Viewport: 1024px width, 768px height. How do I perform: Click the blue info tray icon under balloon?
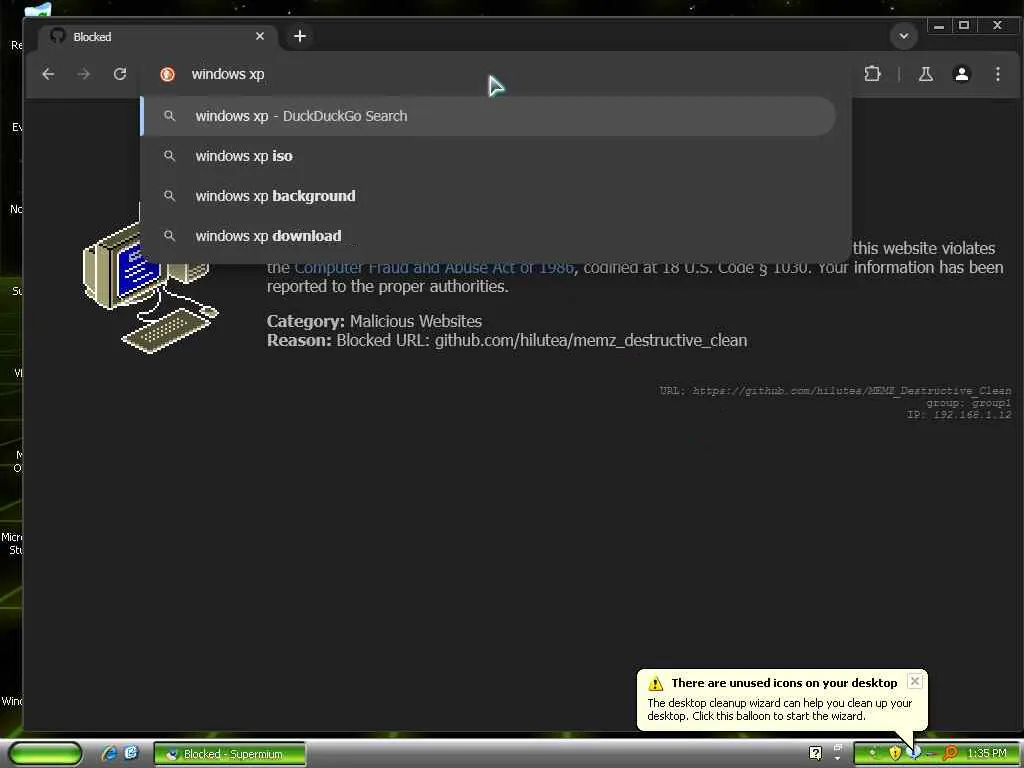(915, 753)
